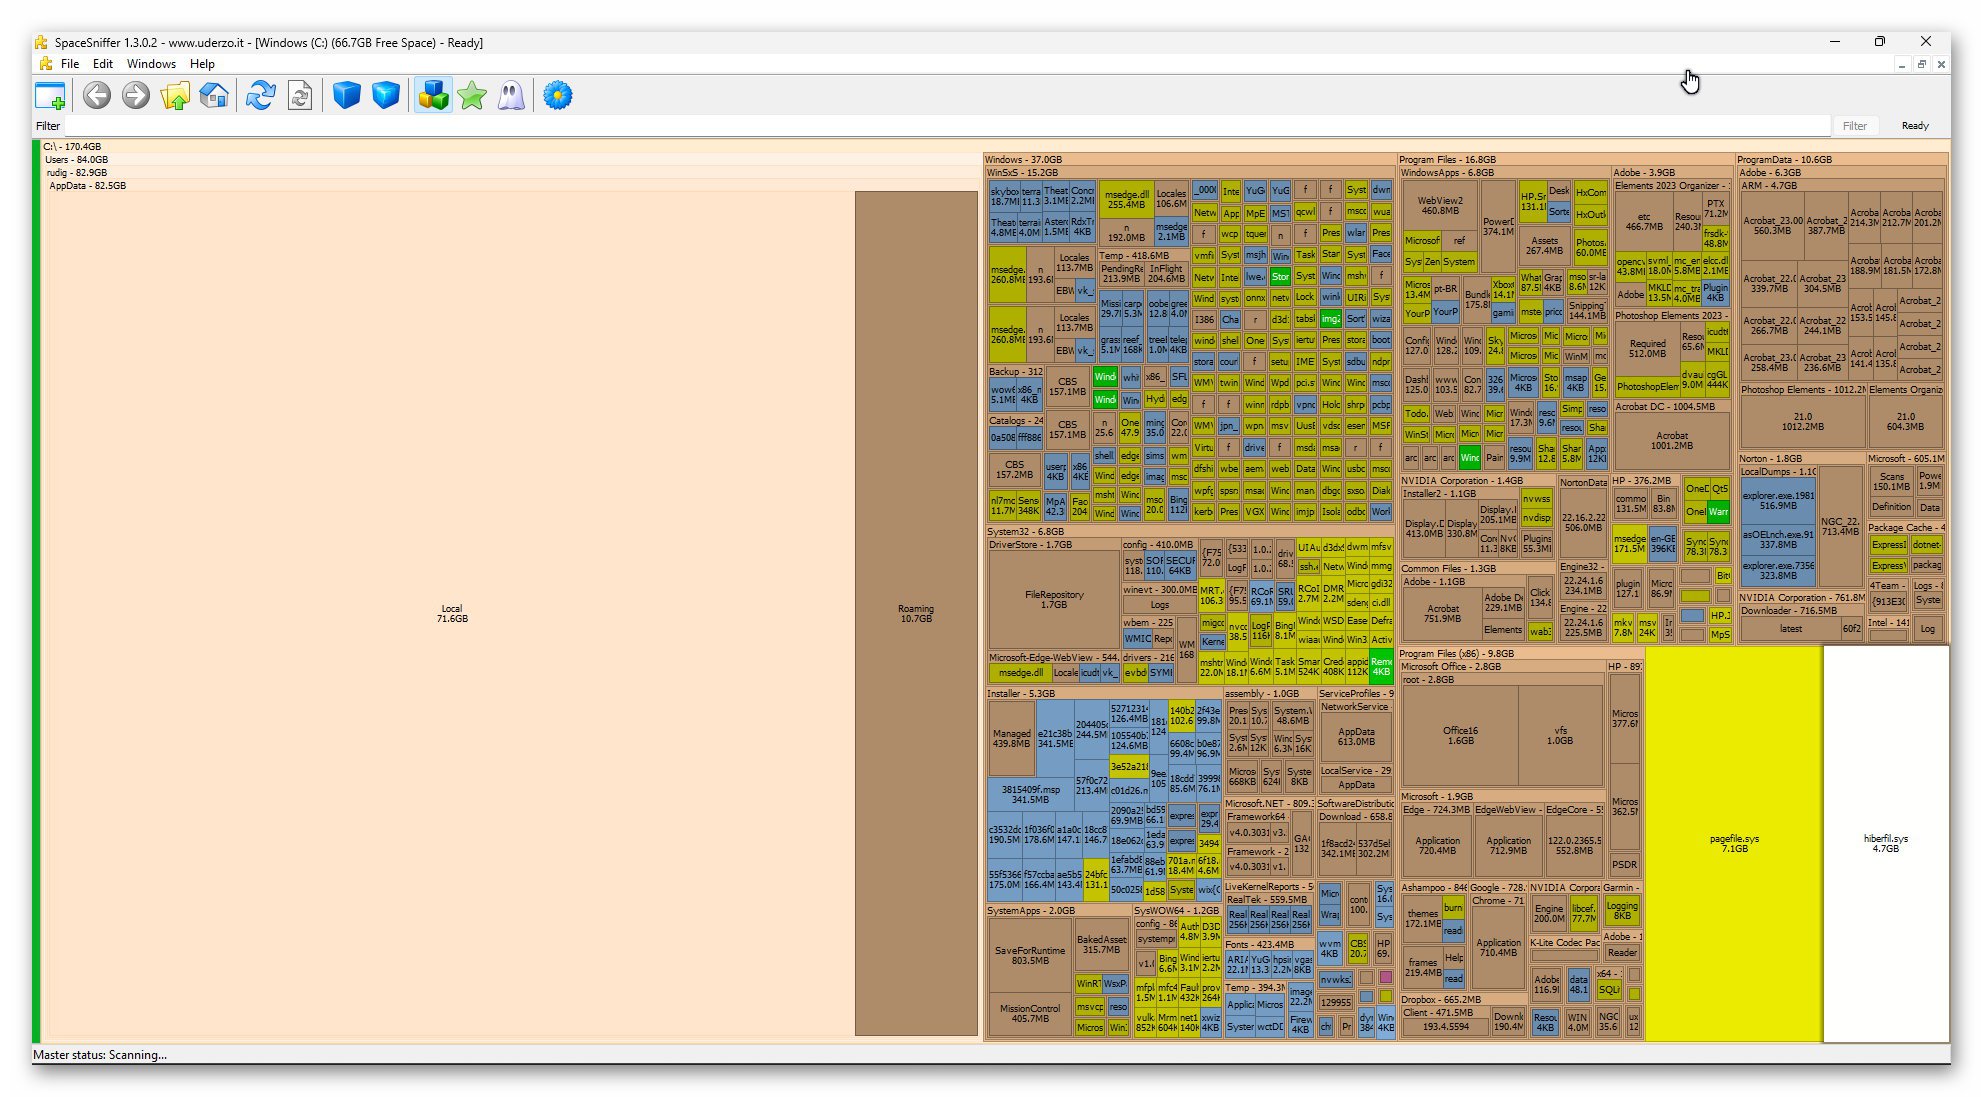Open the Windows menu
Screen dimensions: 1984x1097
pos(151,64)
